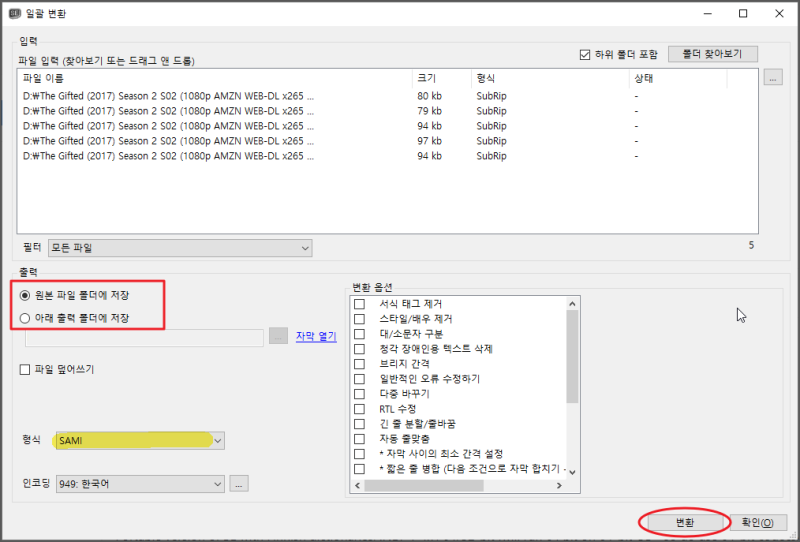Viewport: 800px width, 542px height.
Task: Click the options list scroll down arrow
Action: click(572, 472)
